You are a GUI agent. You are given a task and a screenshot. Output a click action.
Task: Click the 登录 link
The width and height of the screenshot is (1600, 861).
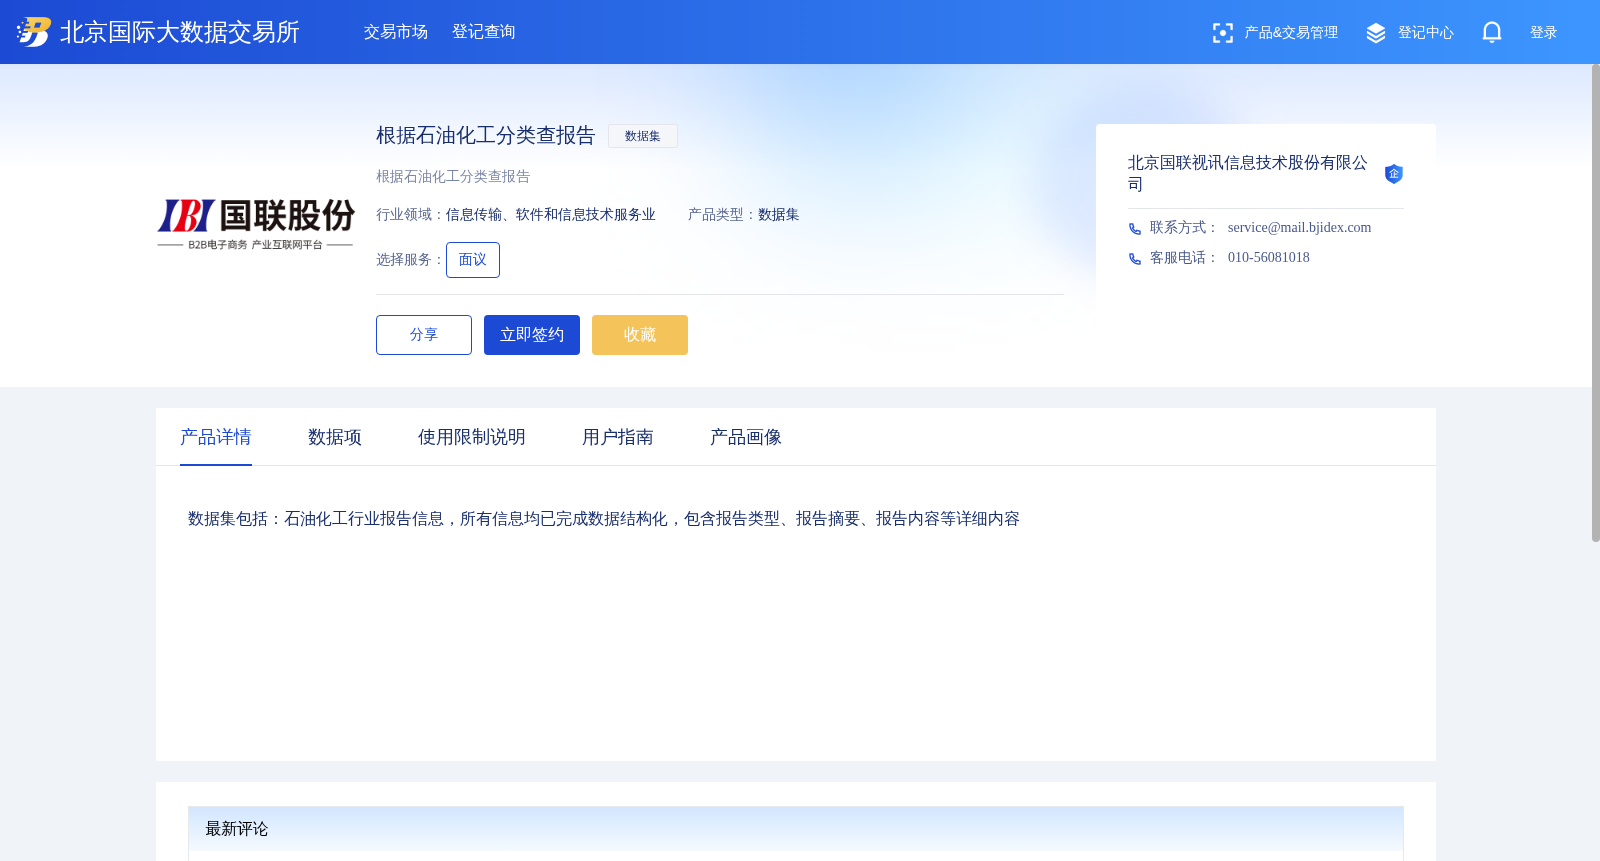point(1544,33)
